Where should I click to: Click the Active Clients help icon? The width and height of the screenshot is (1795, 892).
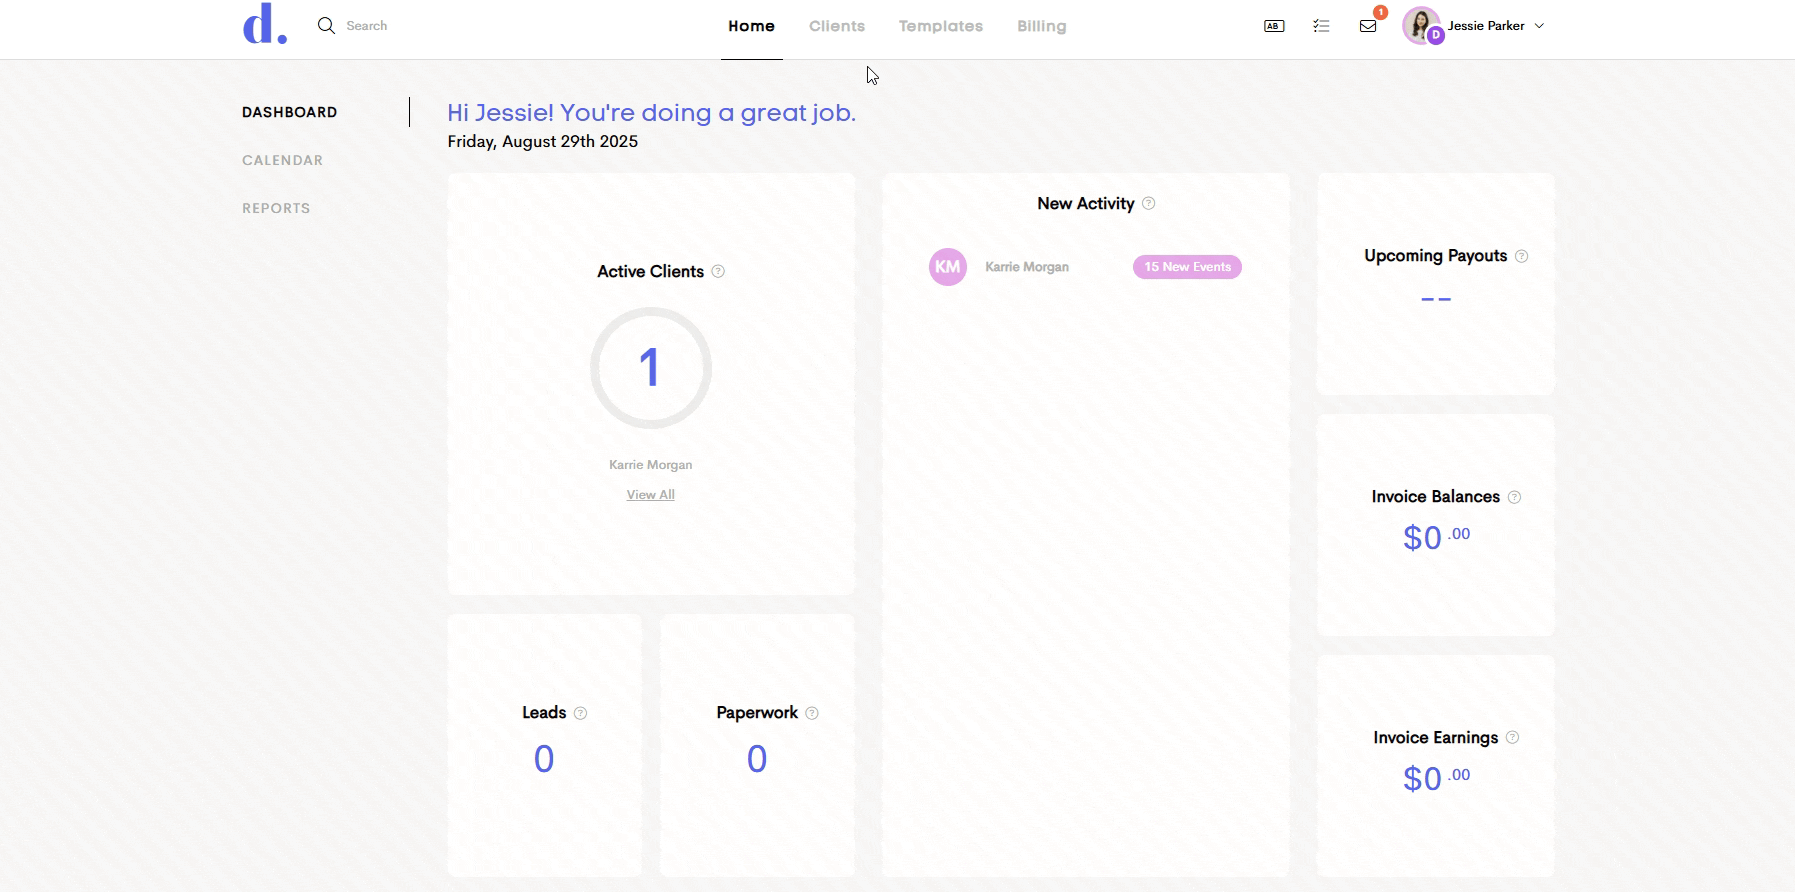click(x=718, y=271)
